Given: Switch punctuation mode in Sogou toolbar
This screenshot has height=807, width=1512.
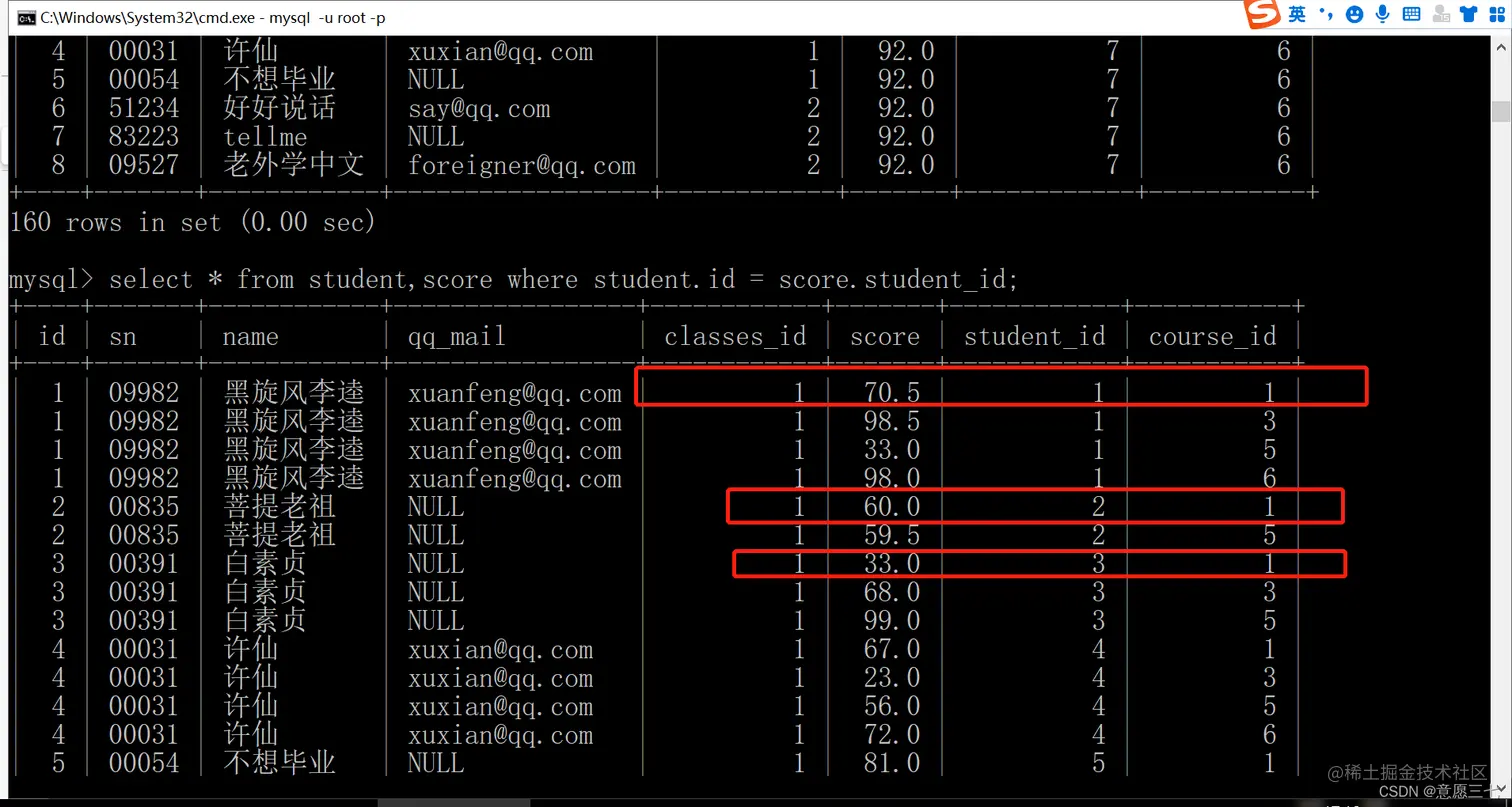Looking at the screenshot, I should click(1326, 14).
